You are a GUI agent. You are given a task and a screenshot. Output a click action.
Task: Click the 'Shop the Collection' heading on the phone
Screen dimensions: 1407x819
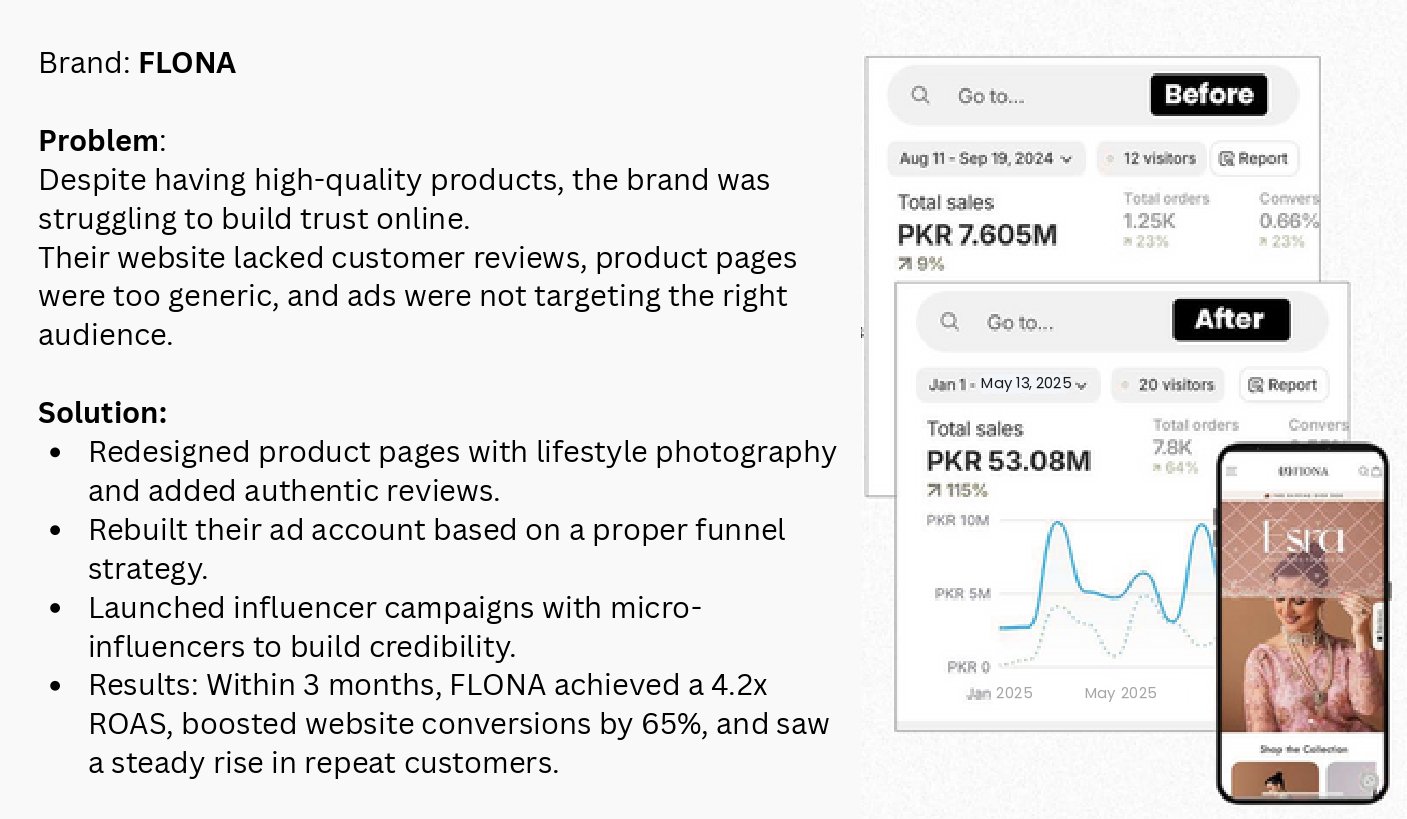click(x=1302, y=749)
